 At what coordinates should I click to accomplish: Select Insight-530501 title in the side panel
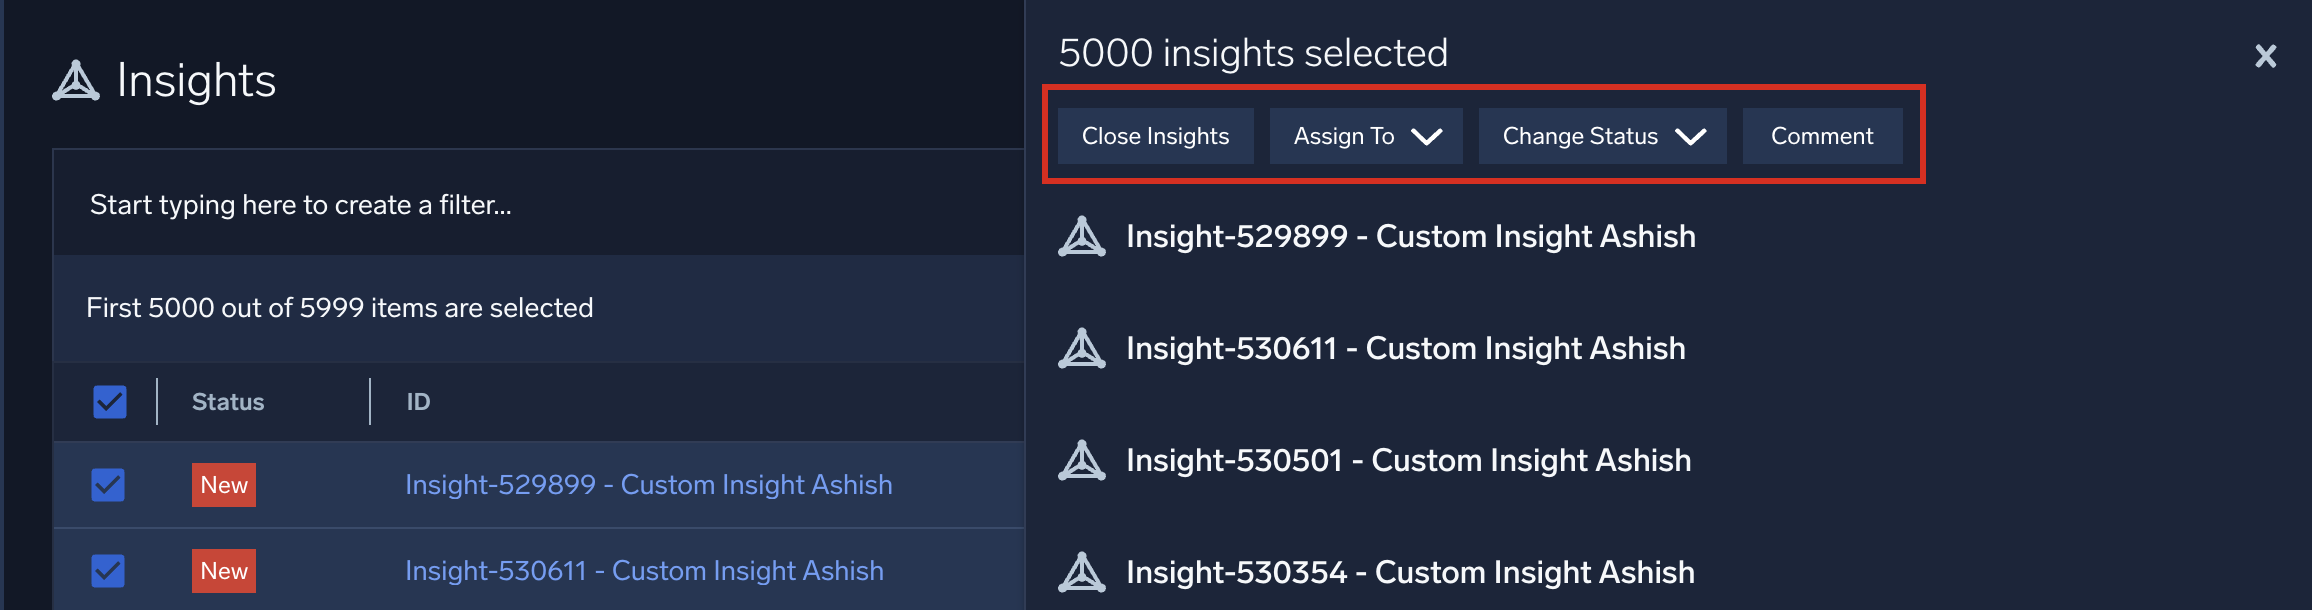click(x=1408, y=461)
